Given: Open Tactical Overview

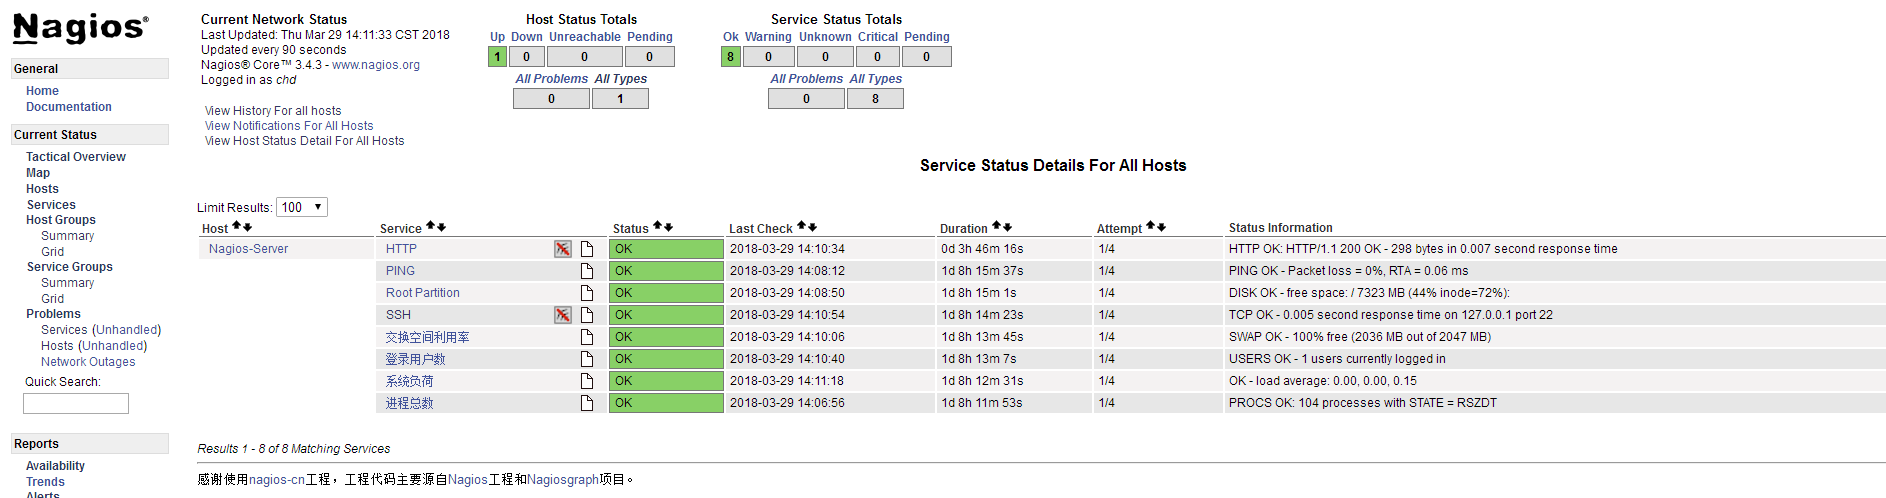Looking at the screenshot, I should 76,157.
